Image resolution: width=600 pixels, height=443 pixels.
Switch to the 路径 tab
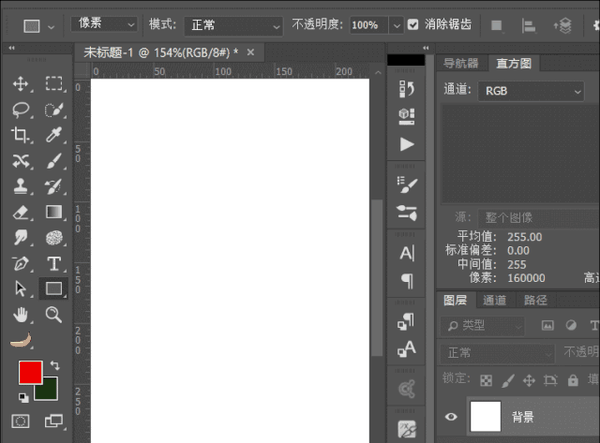535,300
